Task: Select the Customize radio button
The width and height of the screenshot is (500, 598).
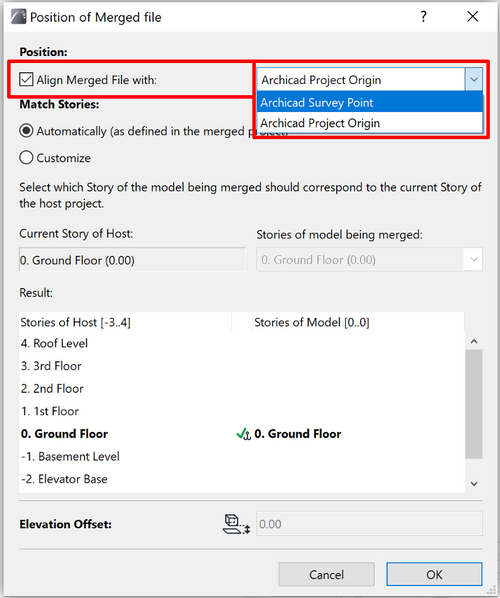Action: click(26, 158)
